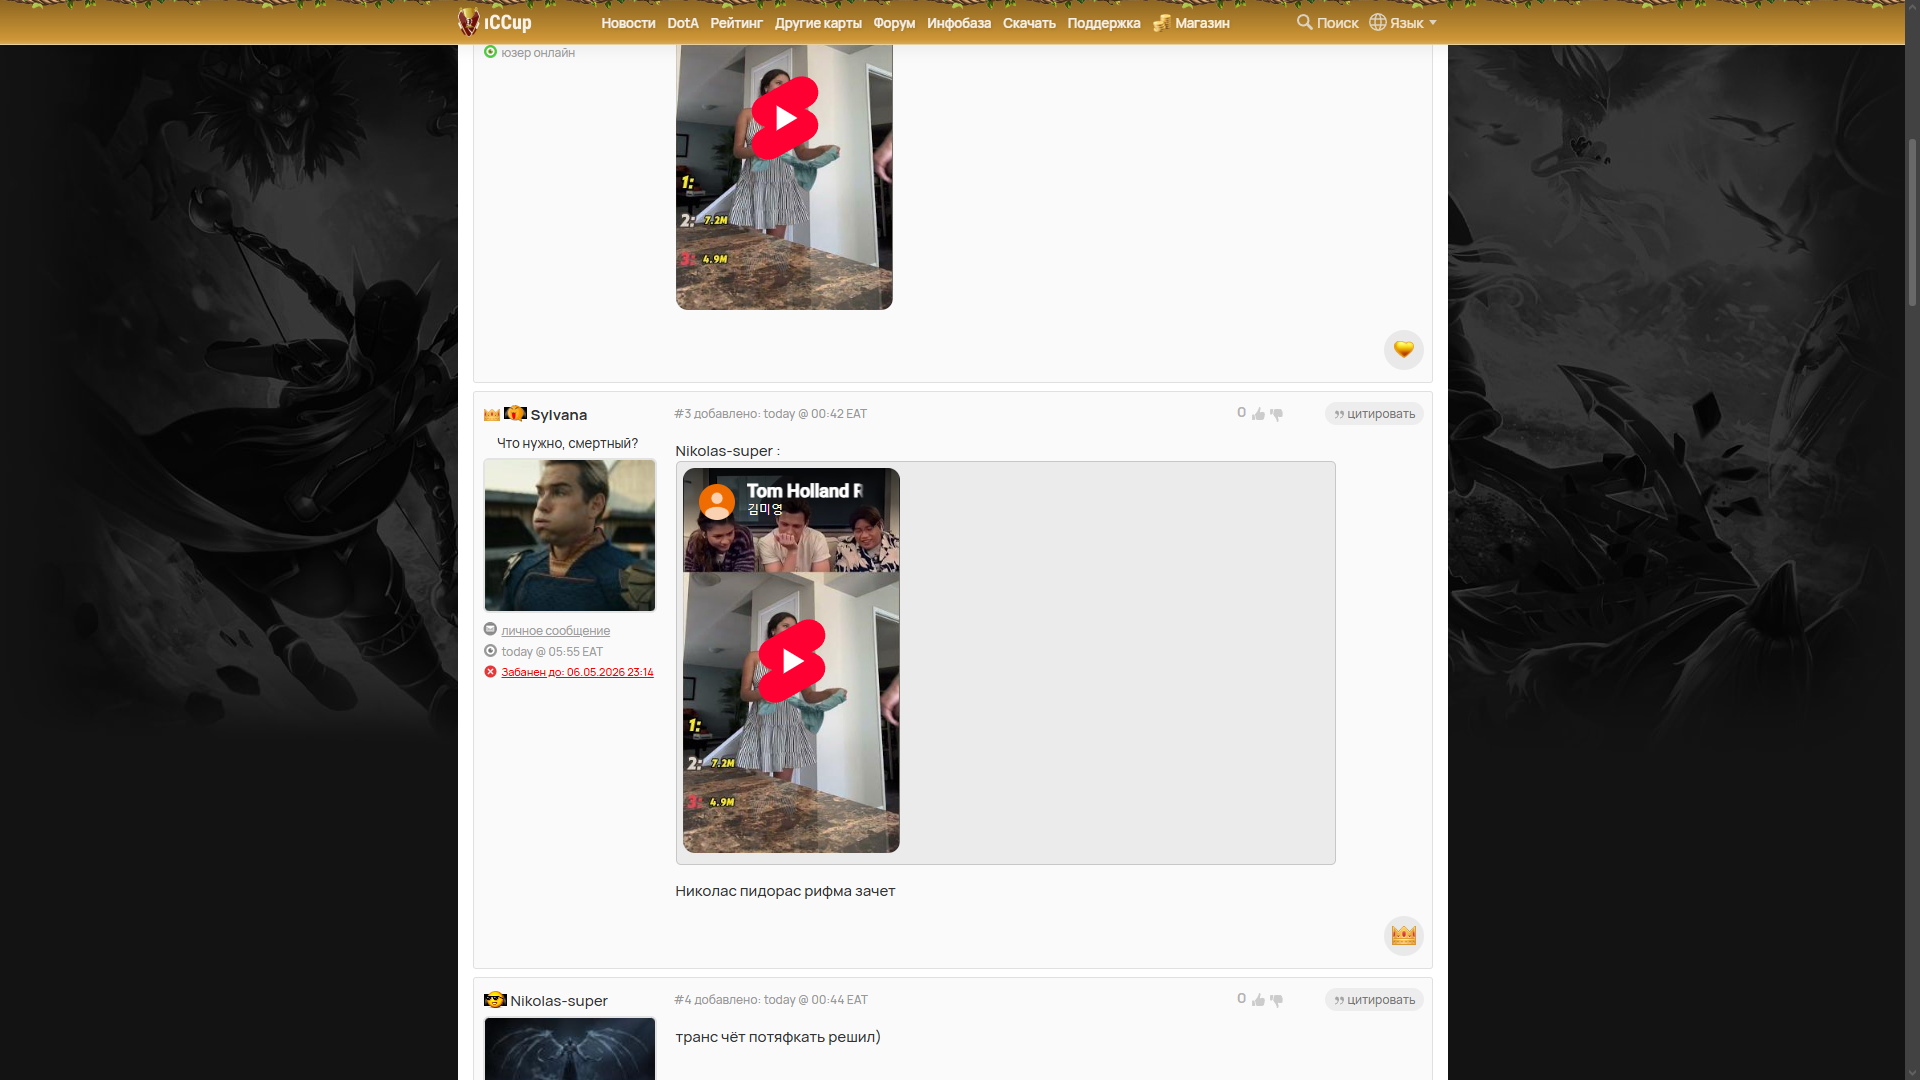The image size is (1920, 1080).
Task: Play the upper YouTube shorts video
Action: (x=785, y=118)
